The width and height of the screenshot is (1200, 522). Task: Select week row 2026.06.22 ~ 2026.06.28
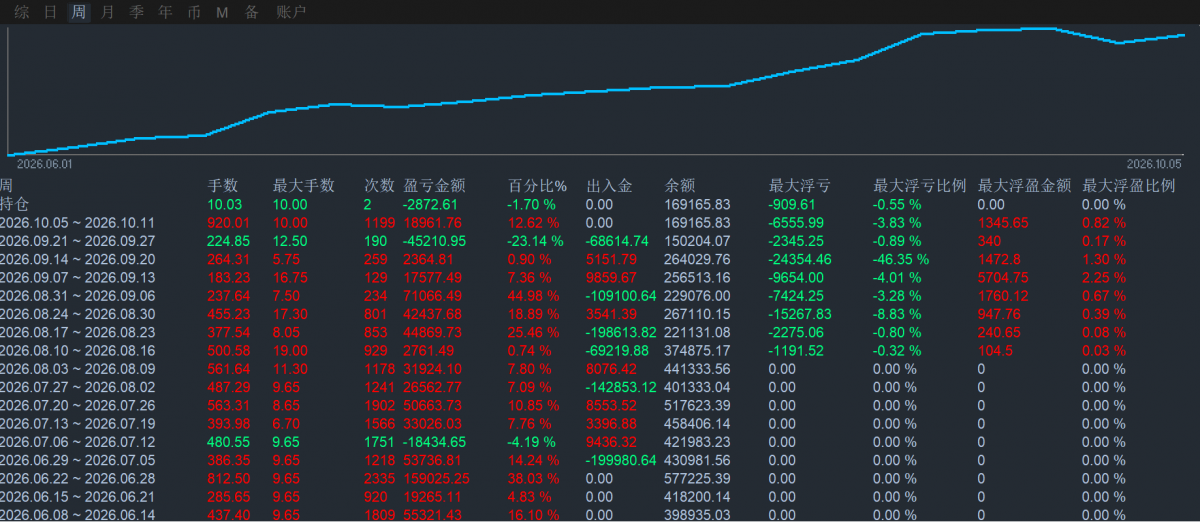click(x=78, y=479)
